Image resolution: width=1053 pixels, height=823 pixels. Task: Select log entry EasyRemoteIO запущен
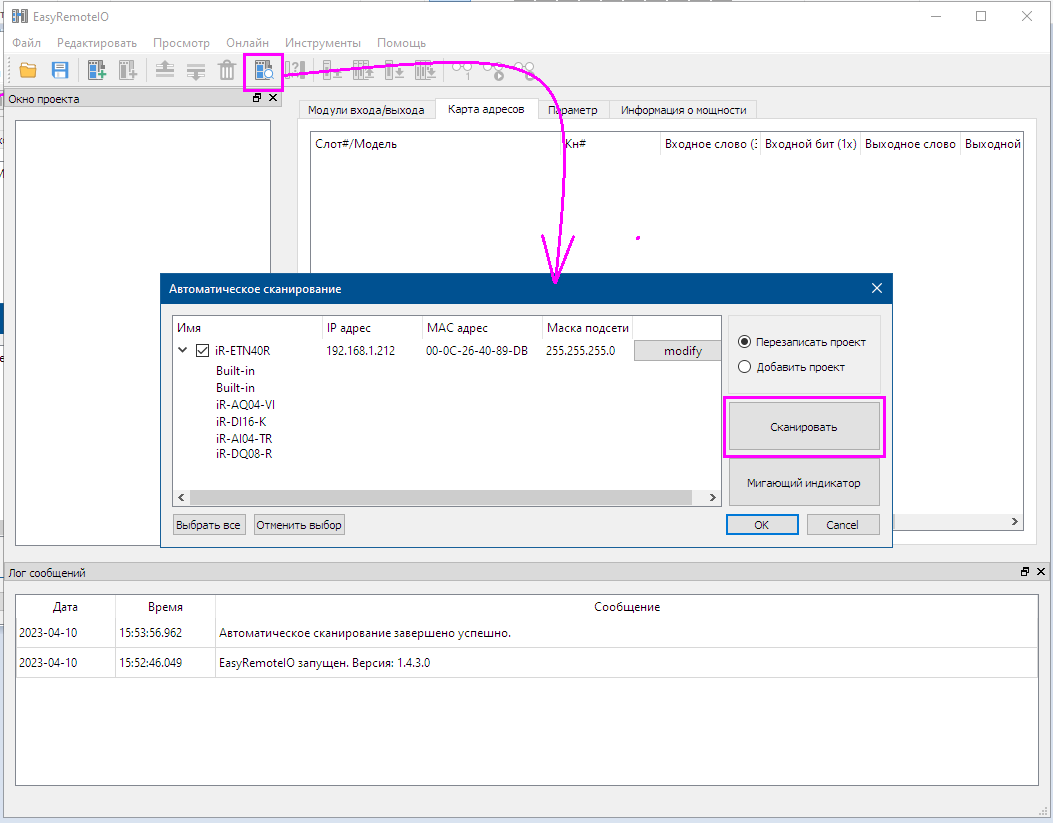pyautogui.click(x=526, y=663)
